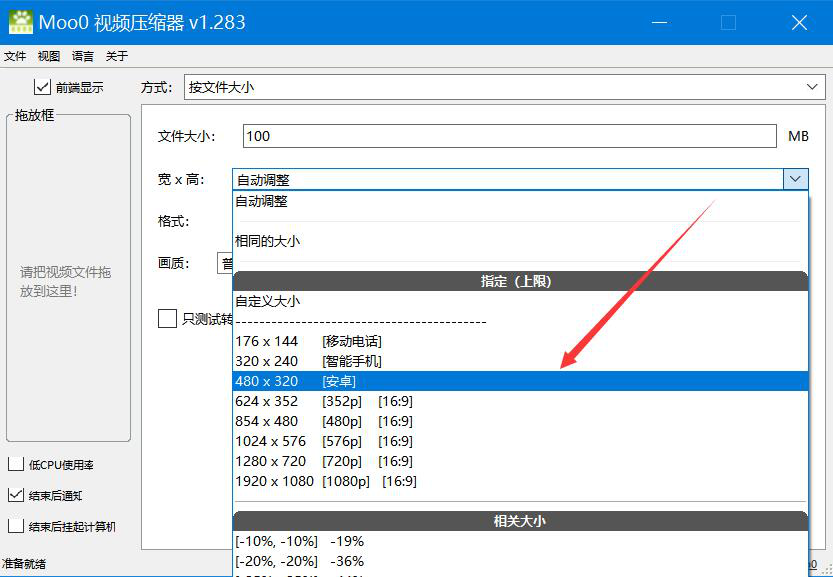Screen dimensions: 833x577
Task: Choose the [-10%, -10%] -19% option
Action: click(x=521, y=541)
